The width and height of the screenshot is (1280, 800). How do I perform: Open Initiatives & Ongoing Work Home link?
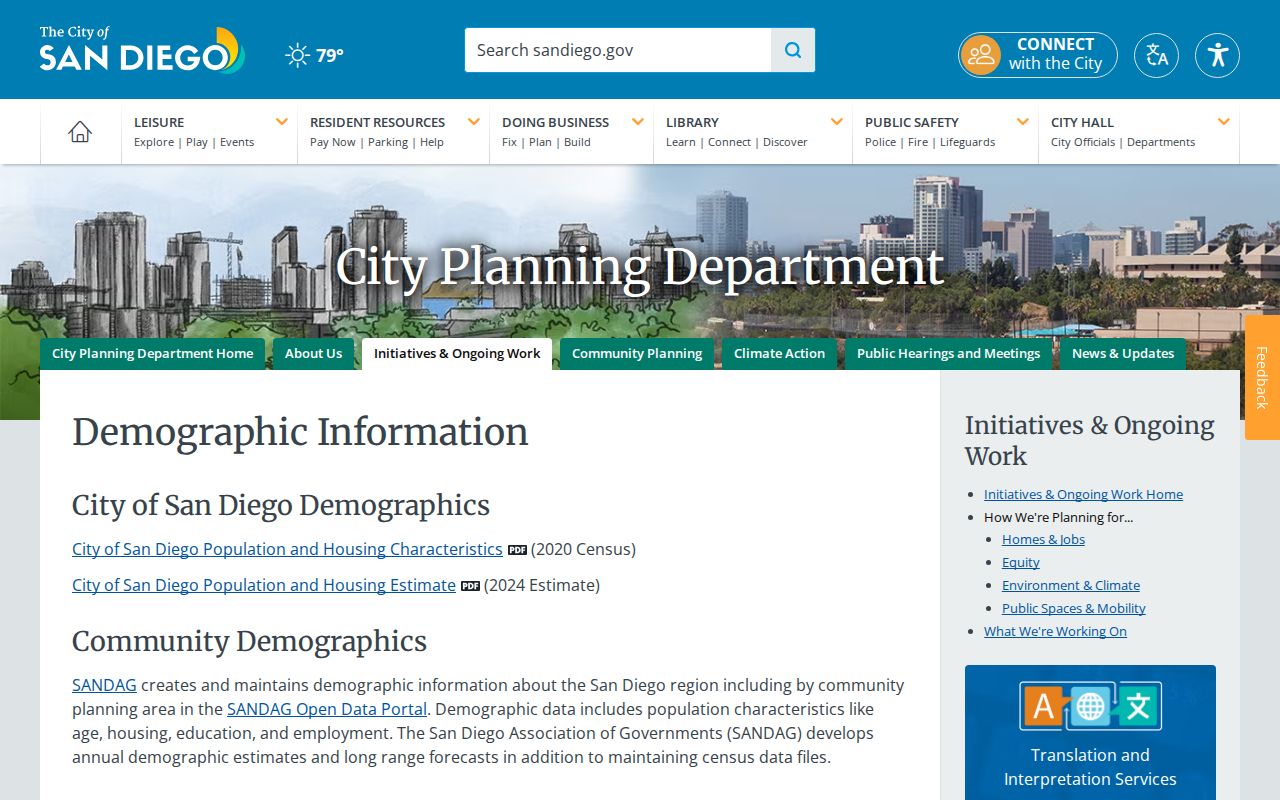[x=1083, y=494]
